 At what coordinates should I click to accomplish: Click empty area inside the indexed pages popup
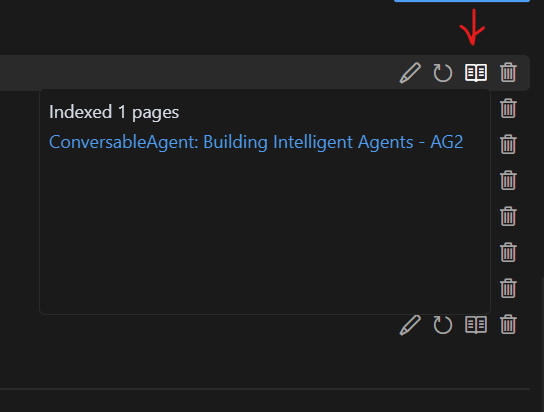[265, 232]
